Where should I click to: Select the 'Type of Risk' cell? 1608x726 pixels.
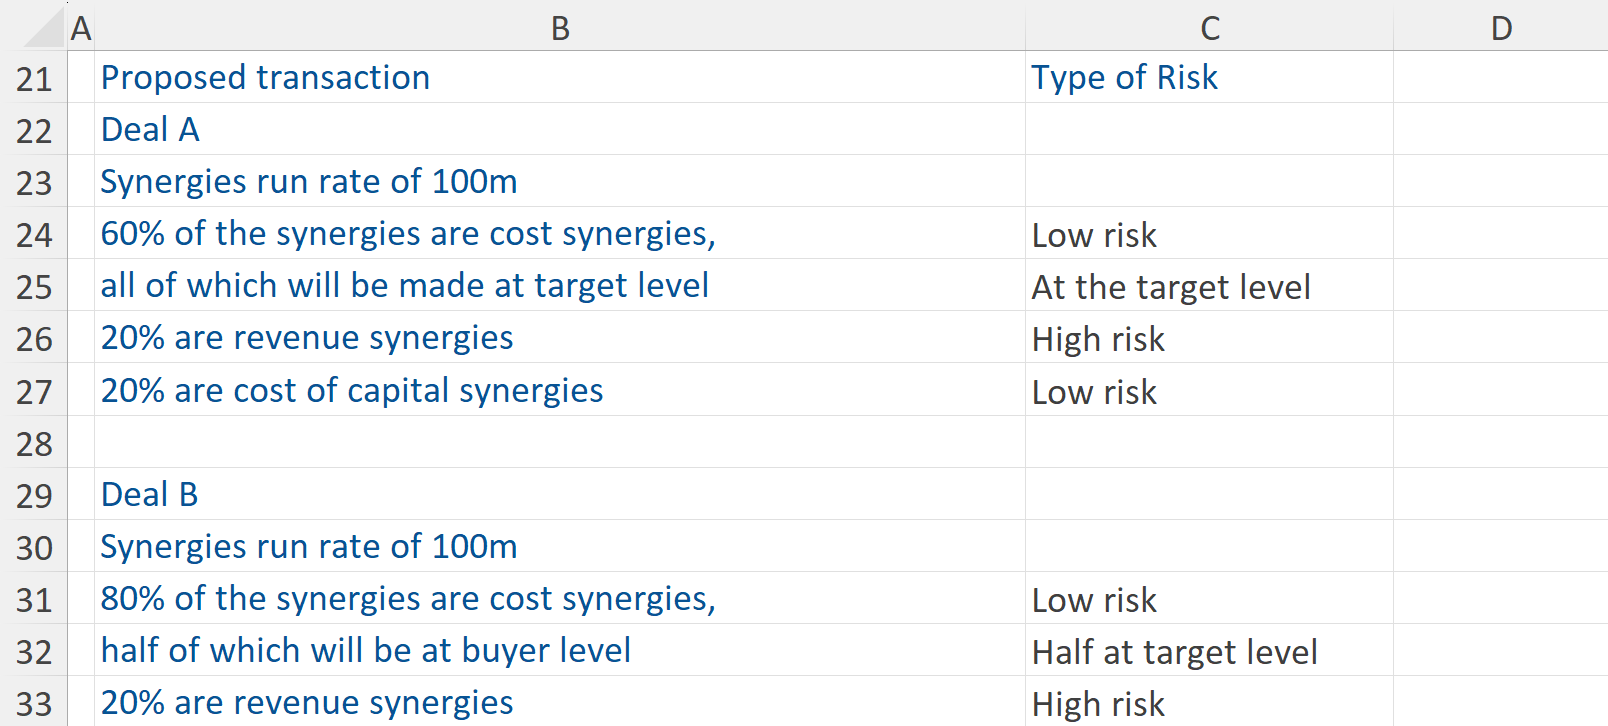click(1124, 78)
